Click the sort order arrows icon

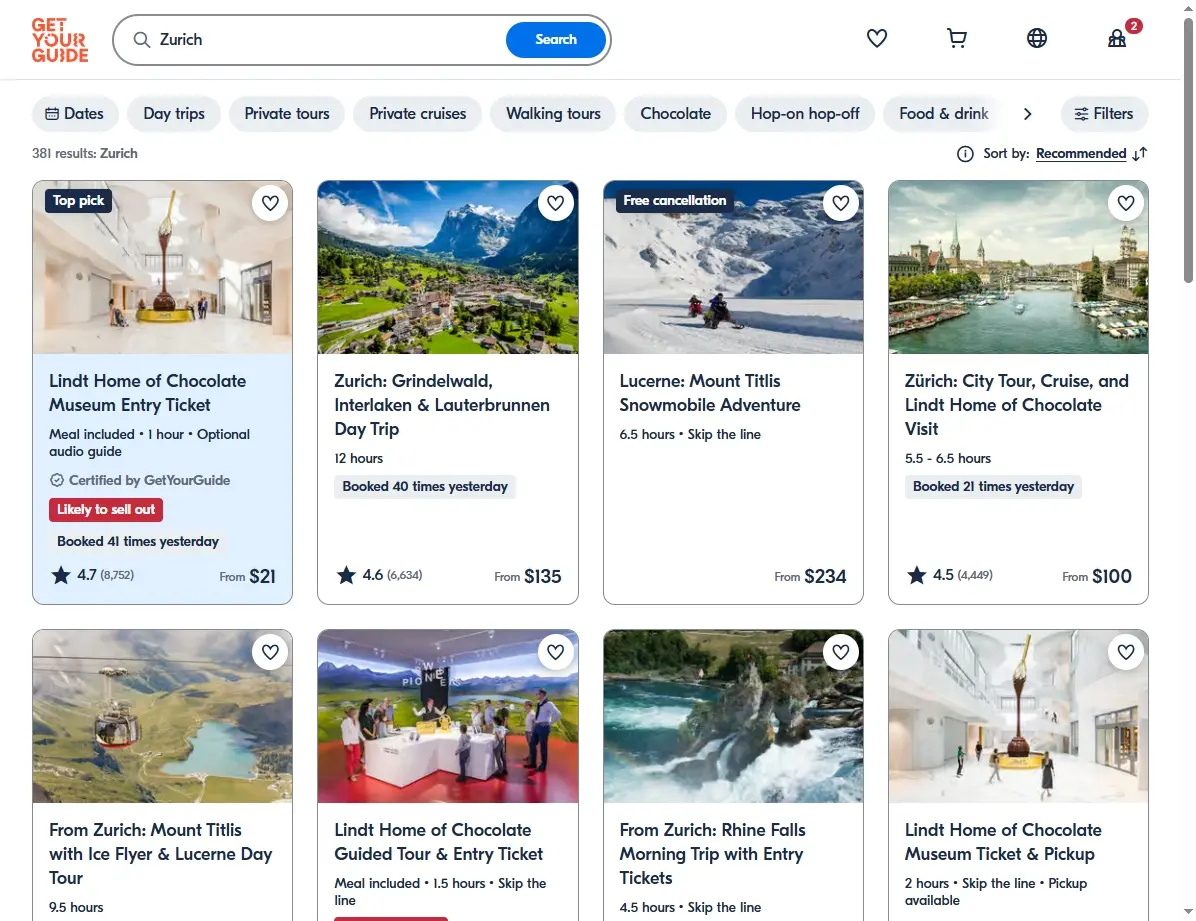pos(1140,154)
